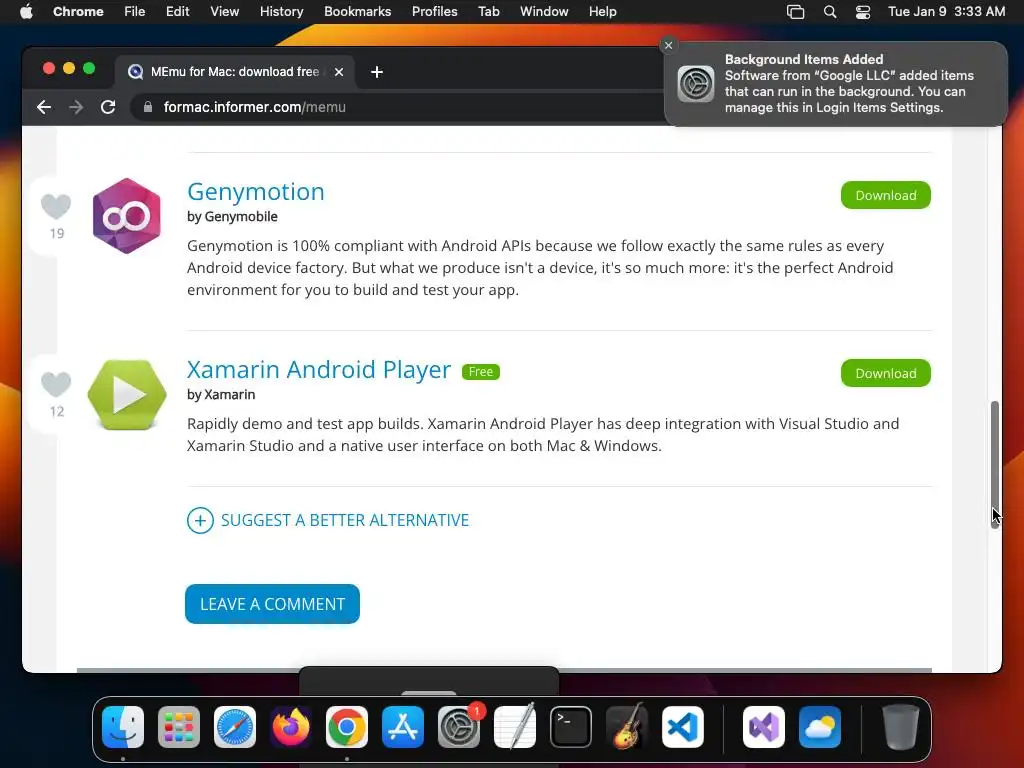The image size is (1024, 768).
Task: Open the Bookmarks menu
Action: click(358, 12)
